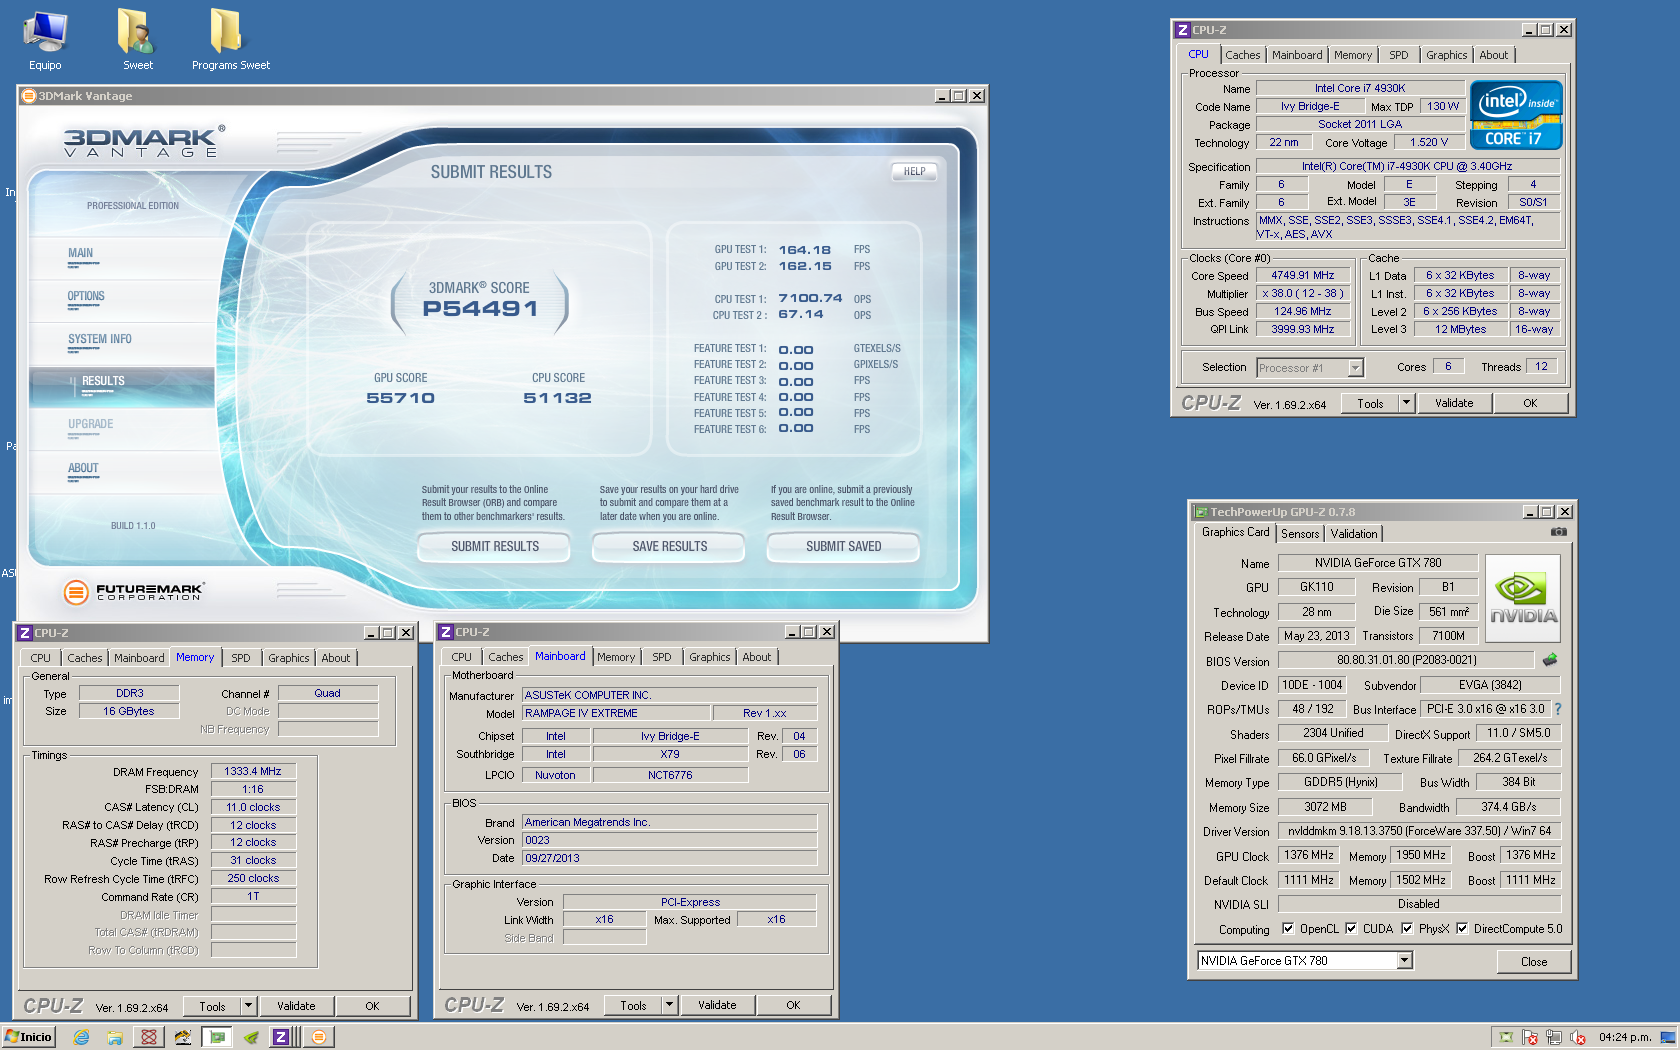
Task: Click the purple CPU-Z taskbar button
Action: coord(282,1037)
